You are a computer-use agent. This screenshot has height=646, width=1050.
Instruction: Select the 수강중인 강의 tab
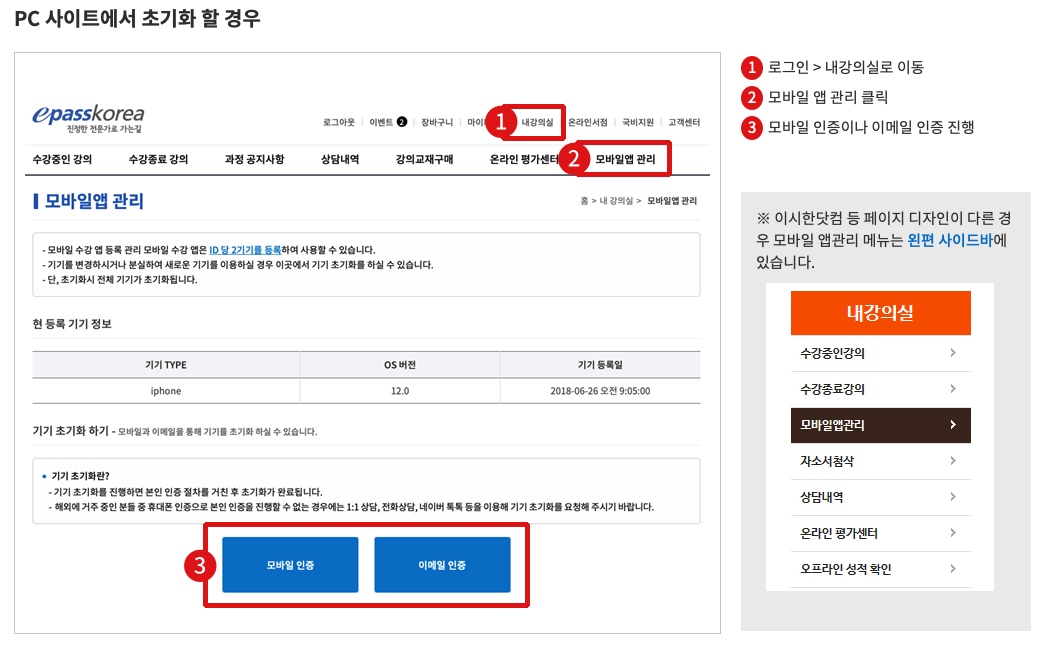tap(62, 159)
